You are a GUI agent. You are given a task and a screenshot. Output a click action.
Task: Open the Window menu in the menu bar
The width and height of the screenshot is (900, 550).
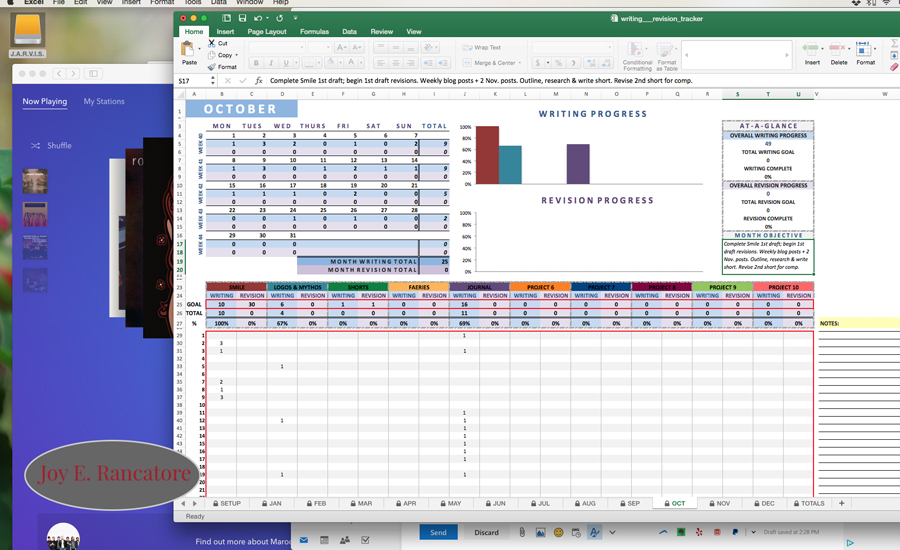pos(250,2)
